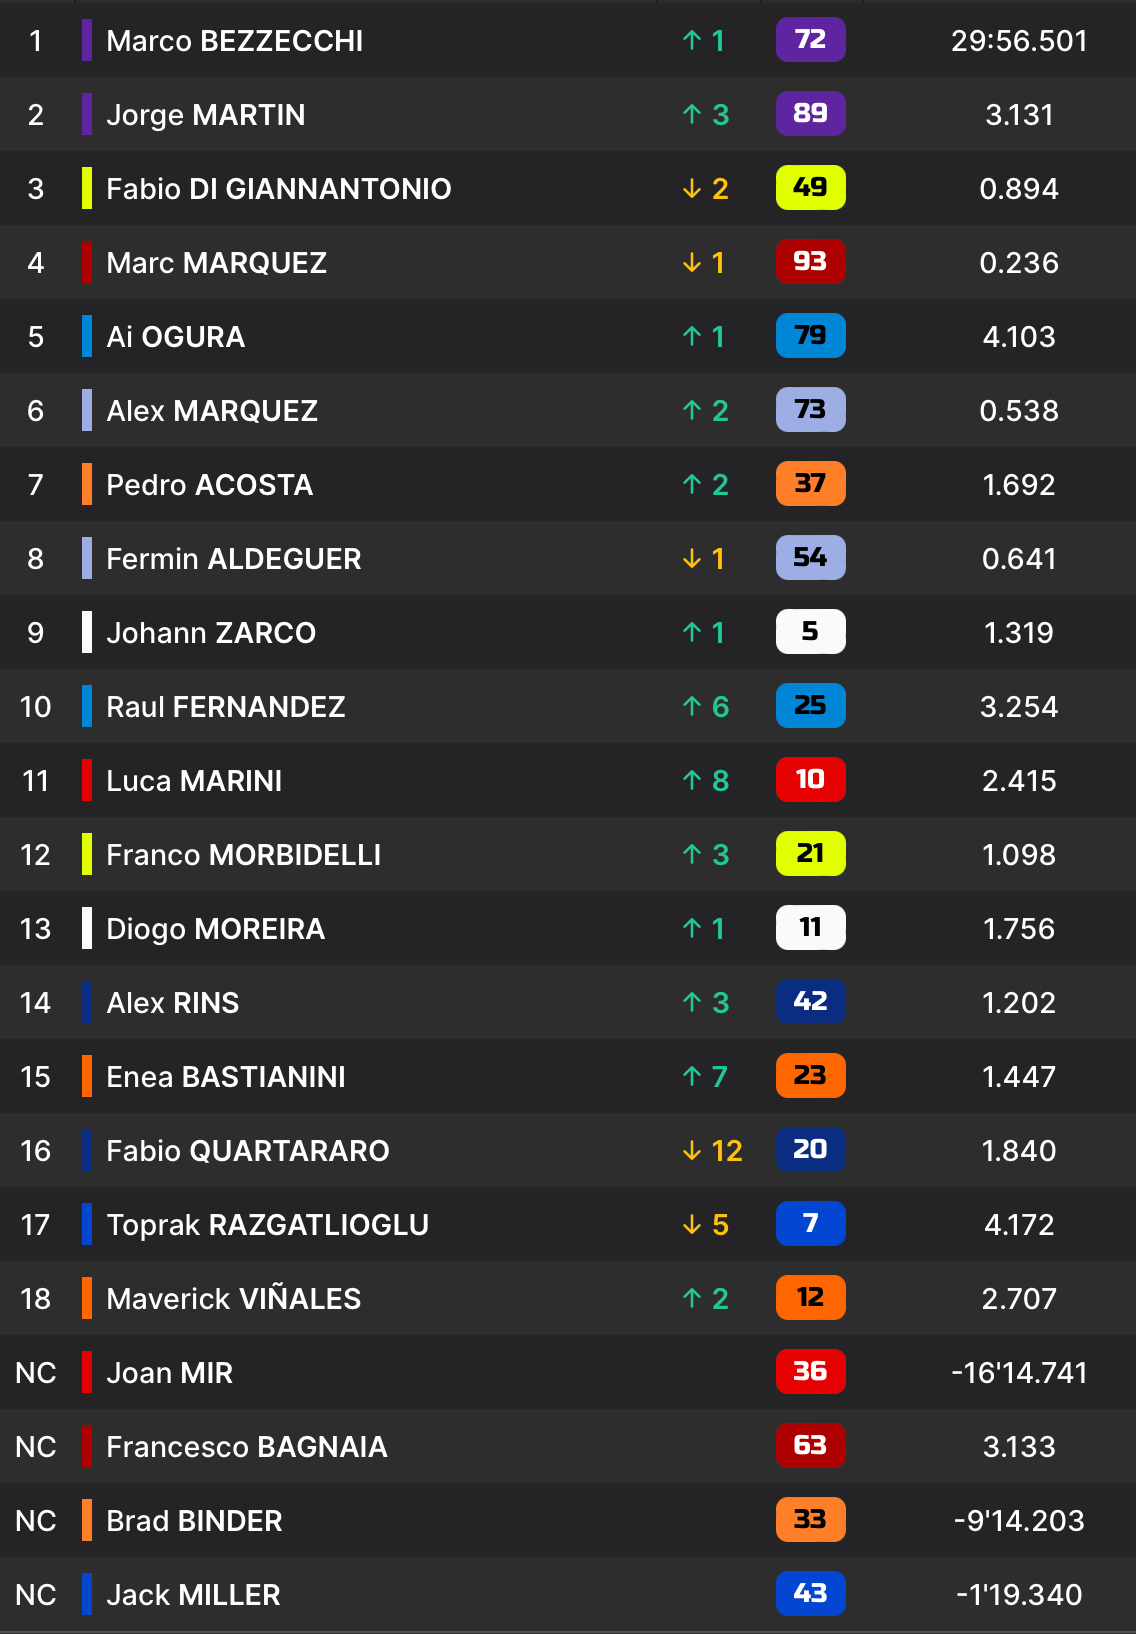Viewport: 1136px width, 1634px height.
Task: Click on Pedro ACOSTA's name
Action: [x=209, y=485]
